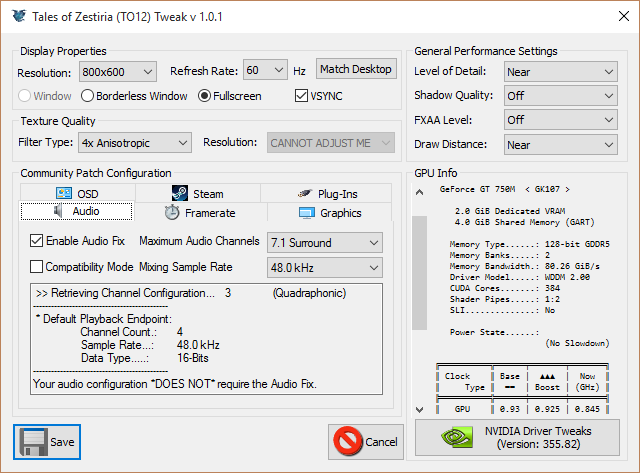
Task: Click the Match Desktop button
Action: [356, 69]
